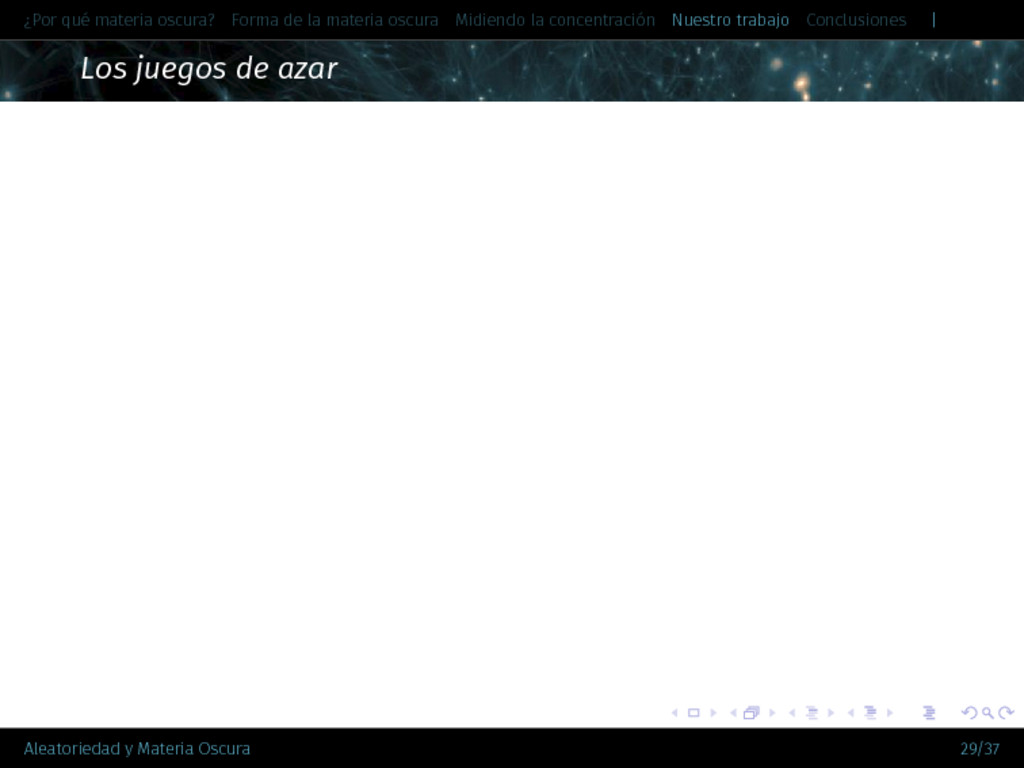Click the subsection navigation icon
The width and height of the screenshot is (1024, 768).
(812, 713)
